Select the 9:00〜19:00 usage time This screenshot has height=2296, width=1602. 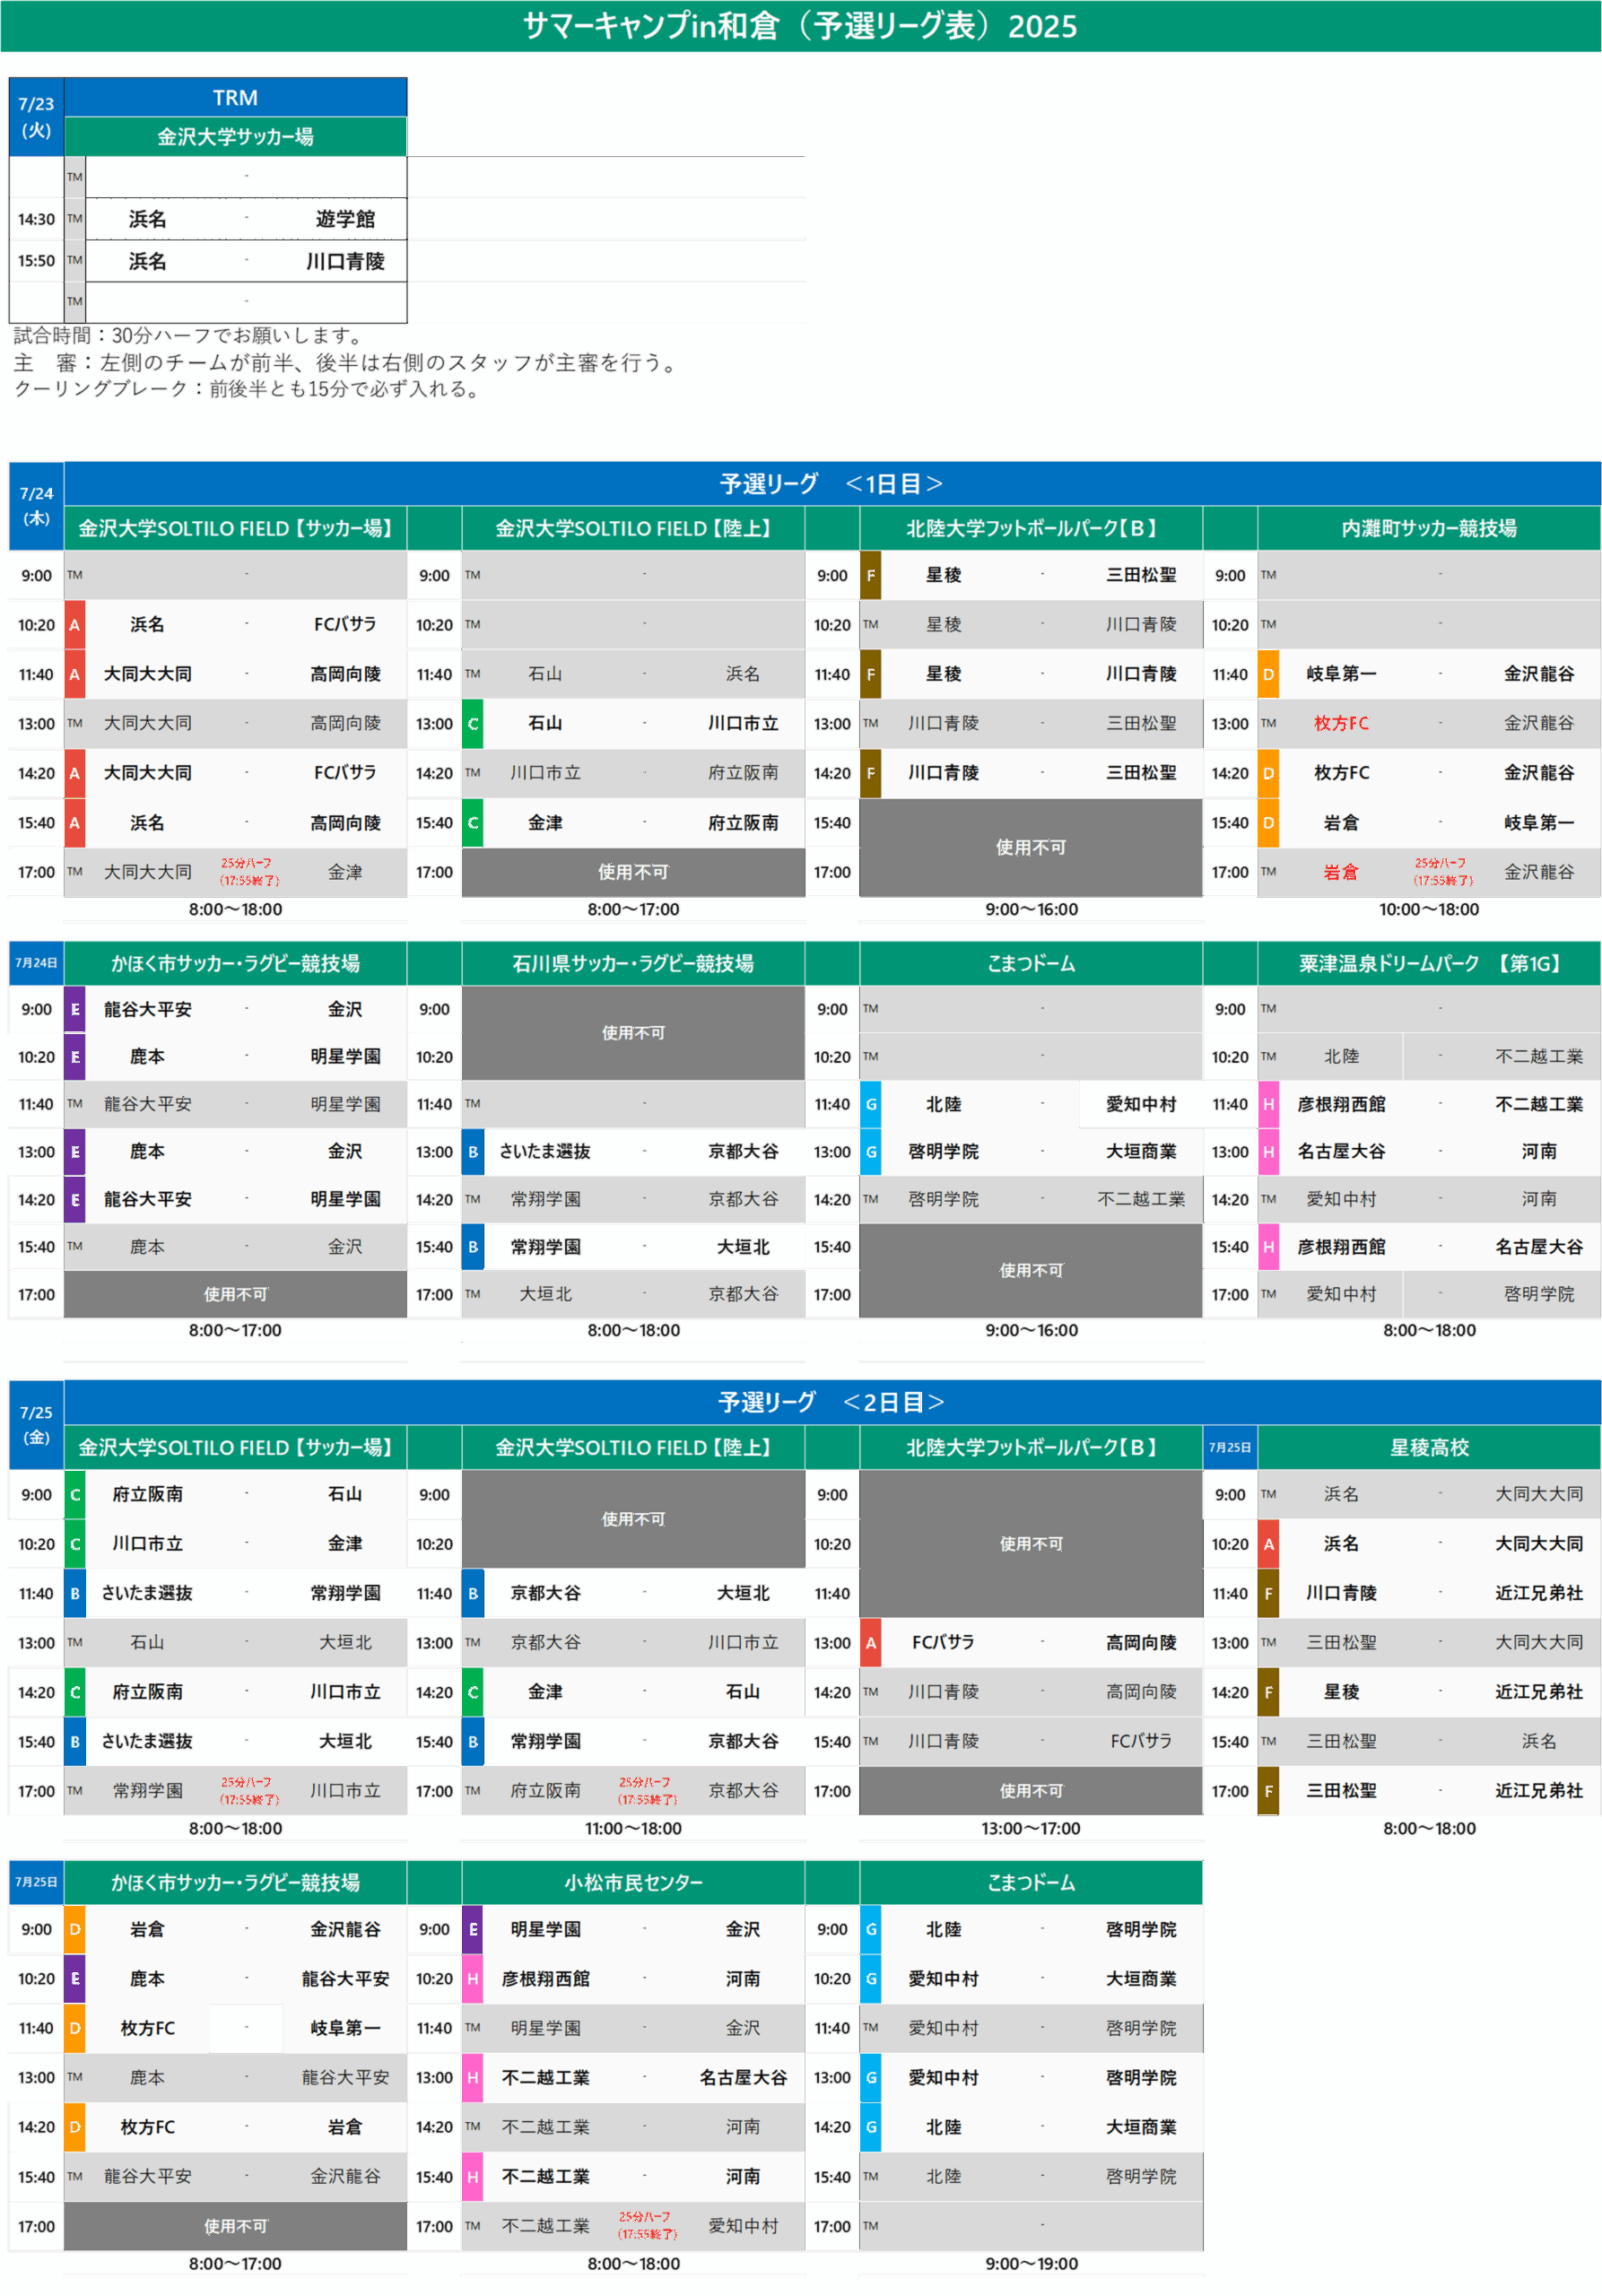click(x=1031, y=2263)
